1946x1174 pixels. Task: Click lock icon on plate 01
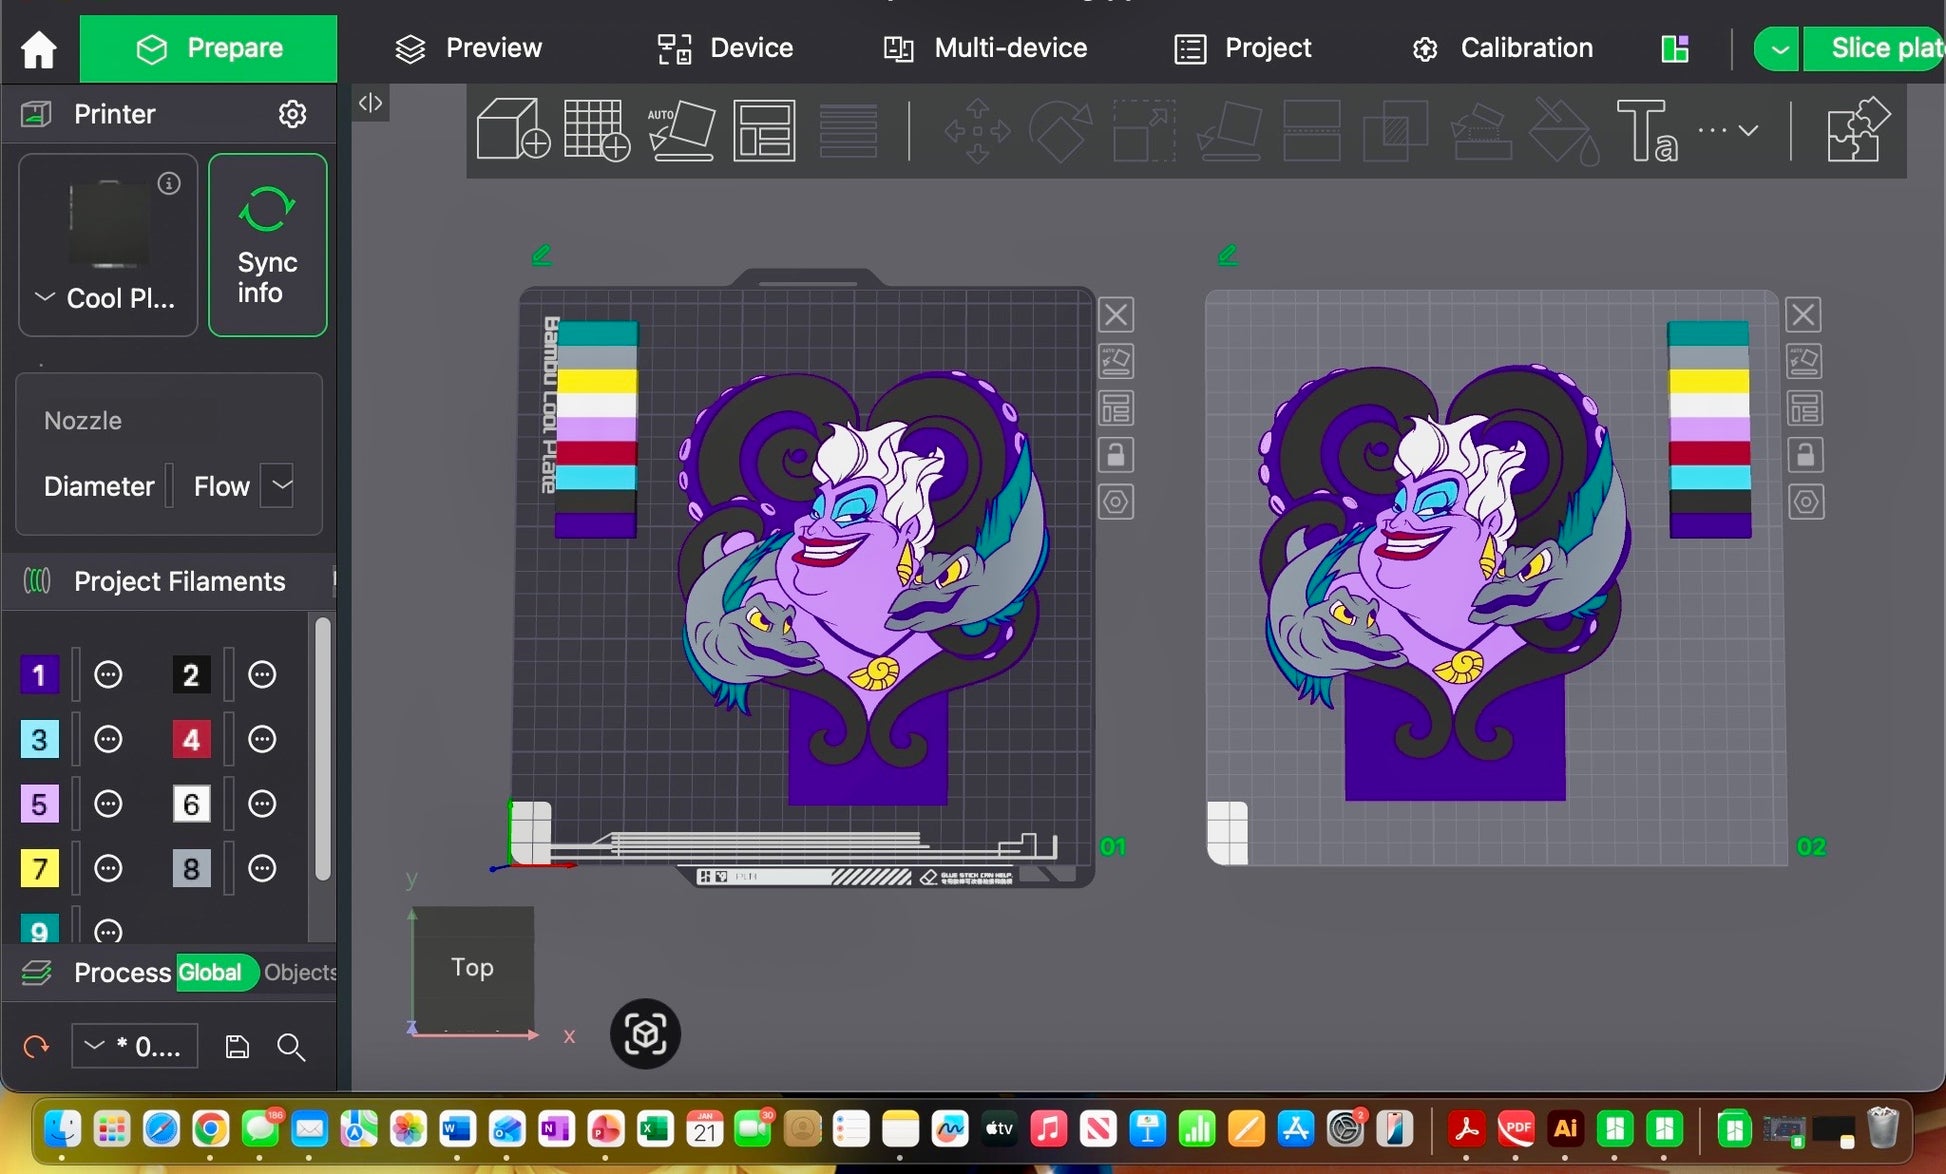coord(1116,456)
